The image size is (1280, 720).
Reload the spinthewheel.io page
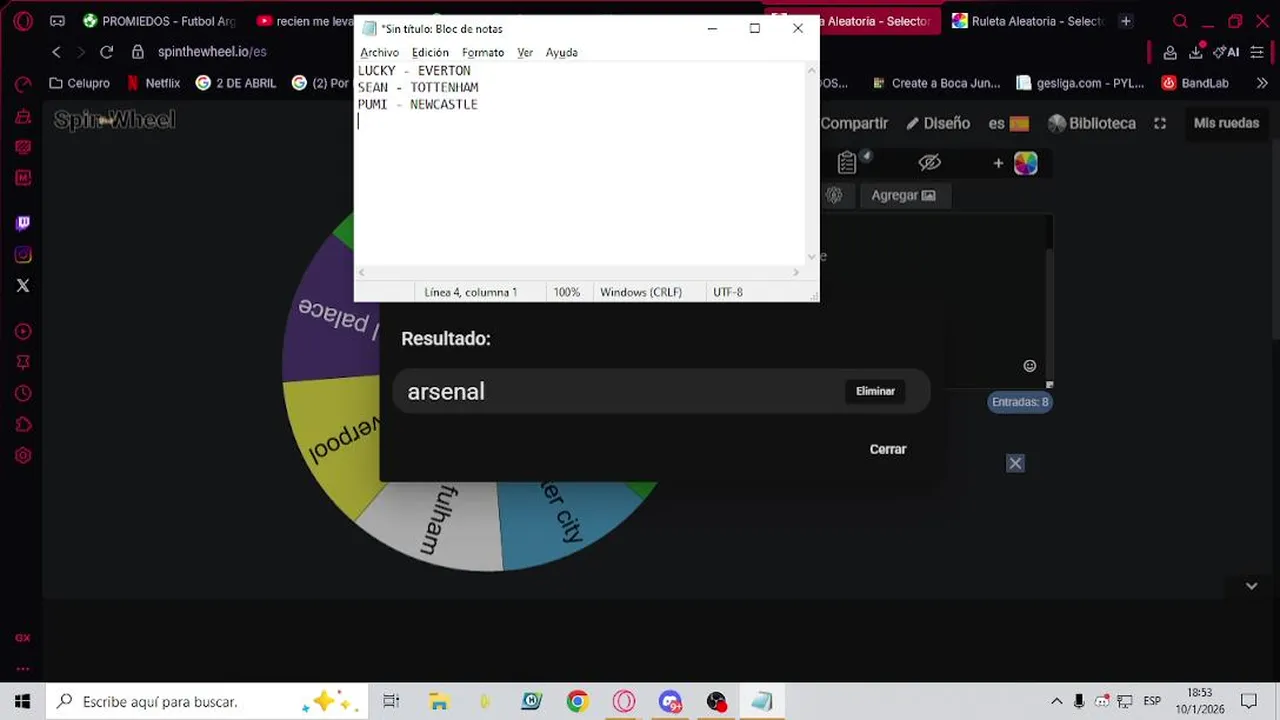click(106, 52)
